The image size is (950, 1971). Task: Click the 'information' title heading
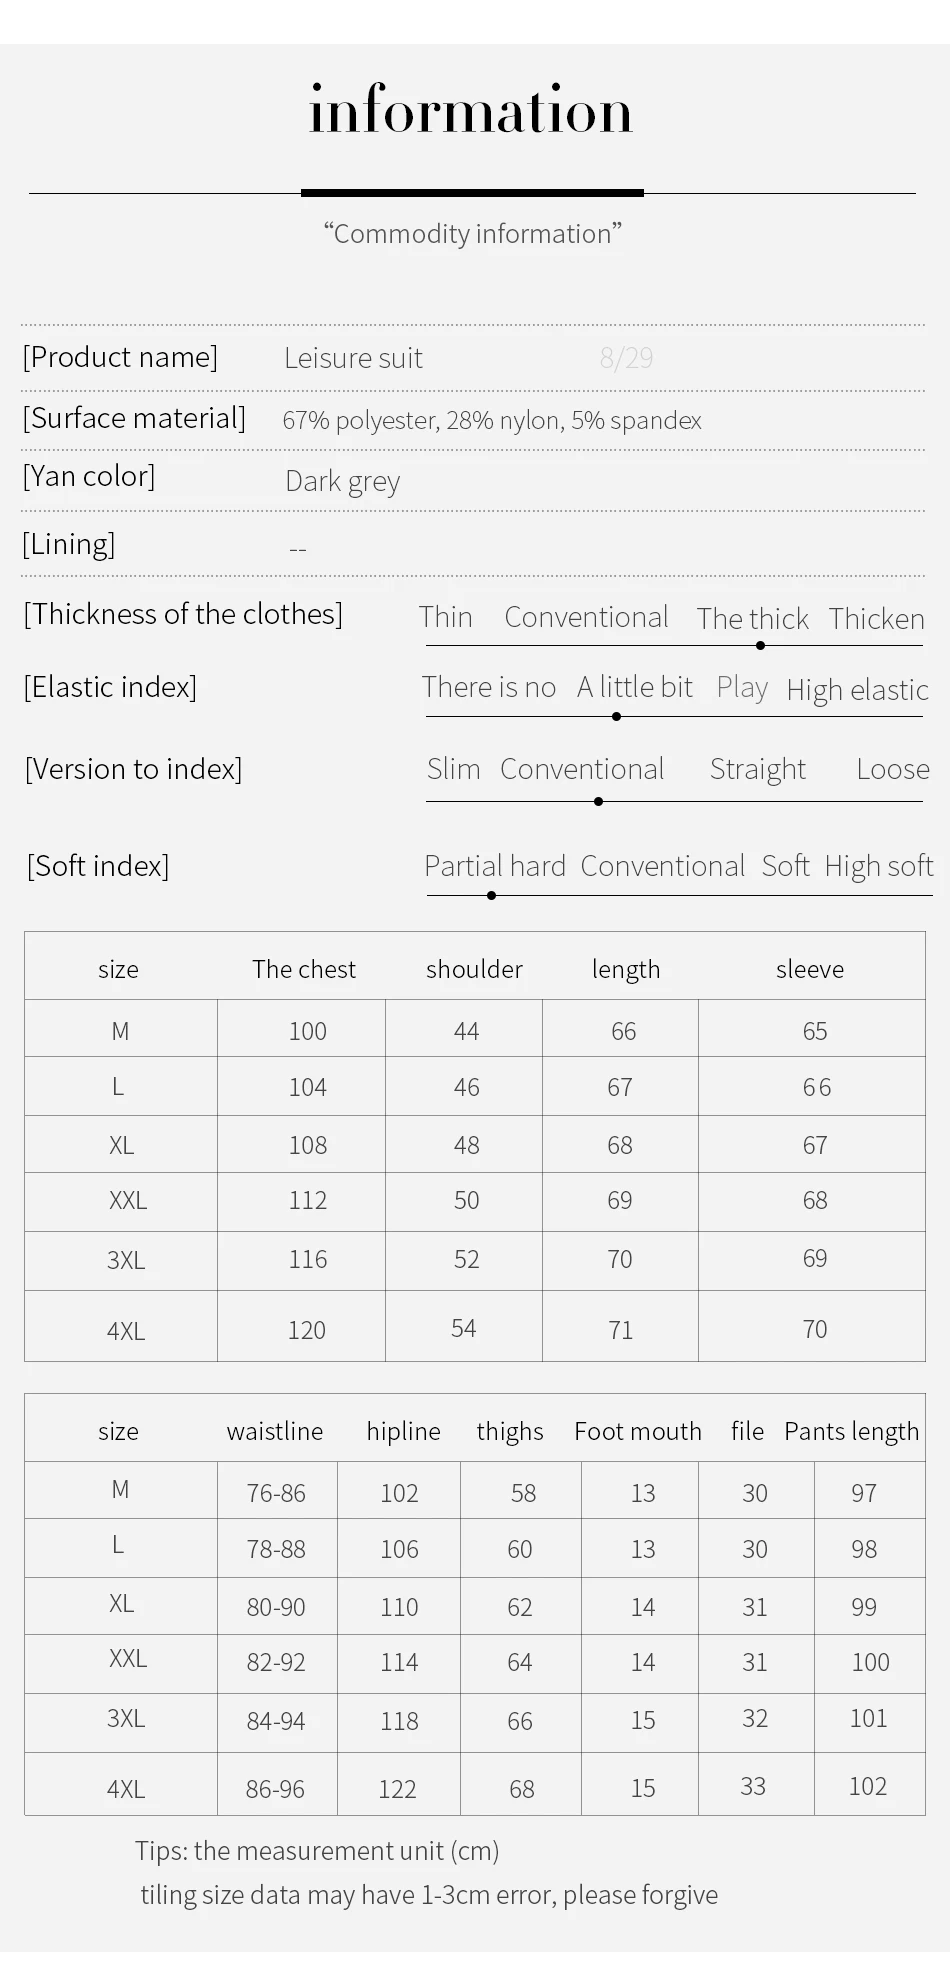pos(471,110)
